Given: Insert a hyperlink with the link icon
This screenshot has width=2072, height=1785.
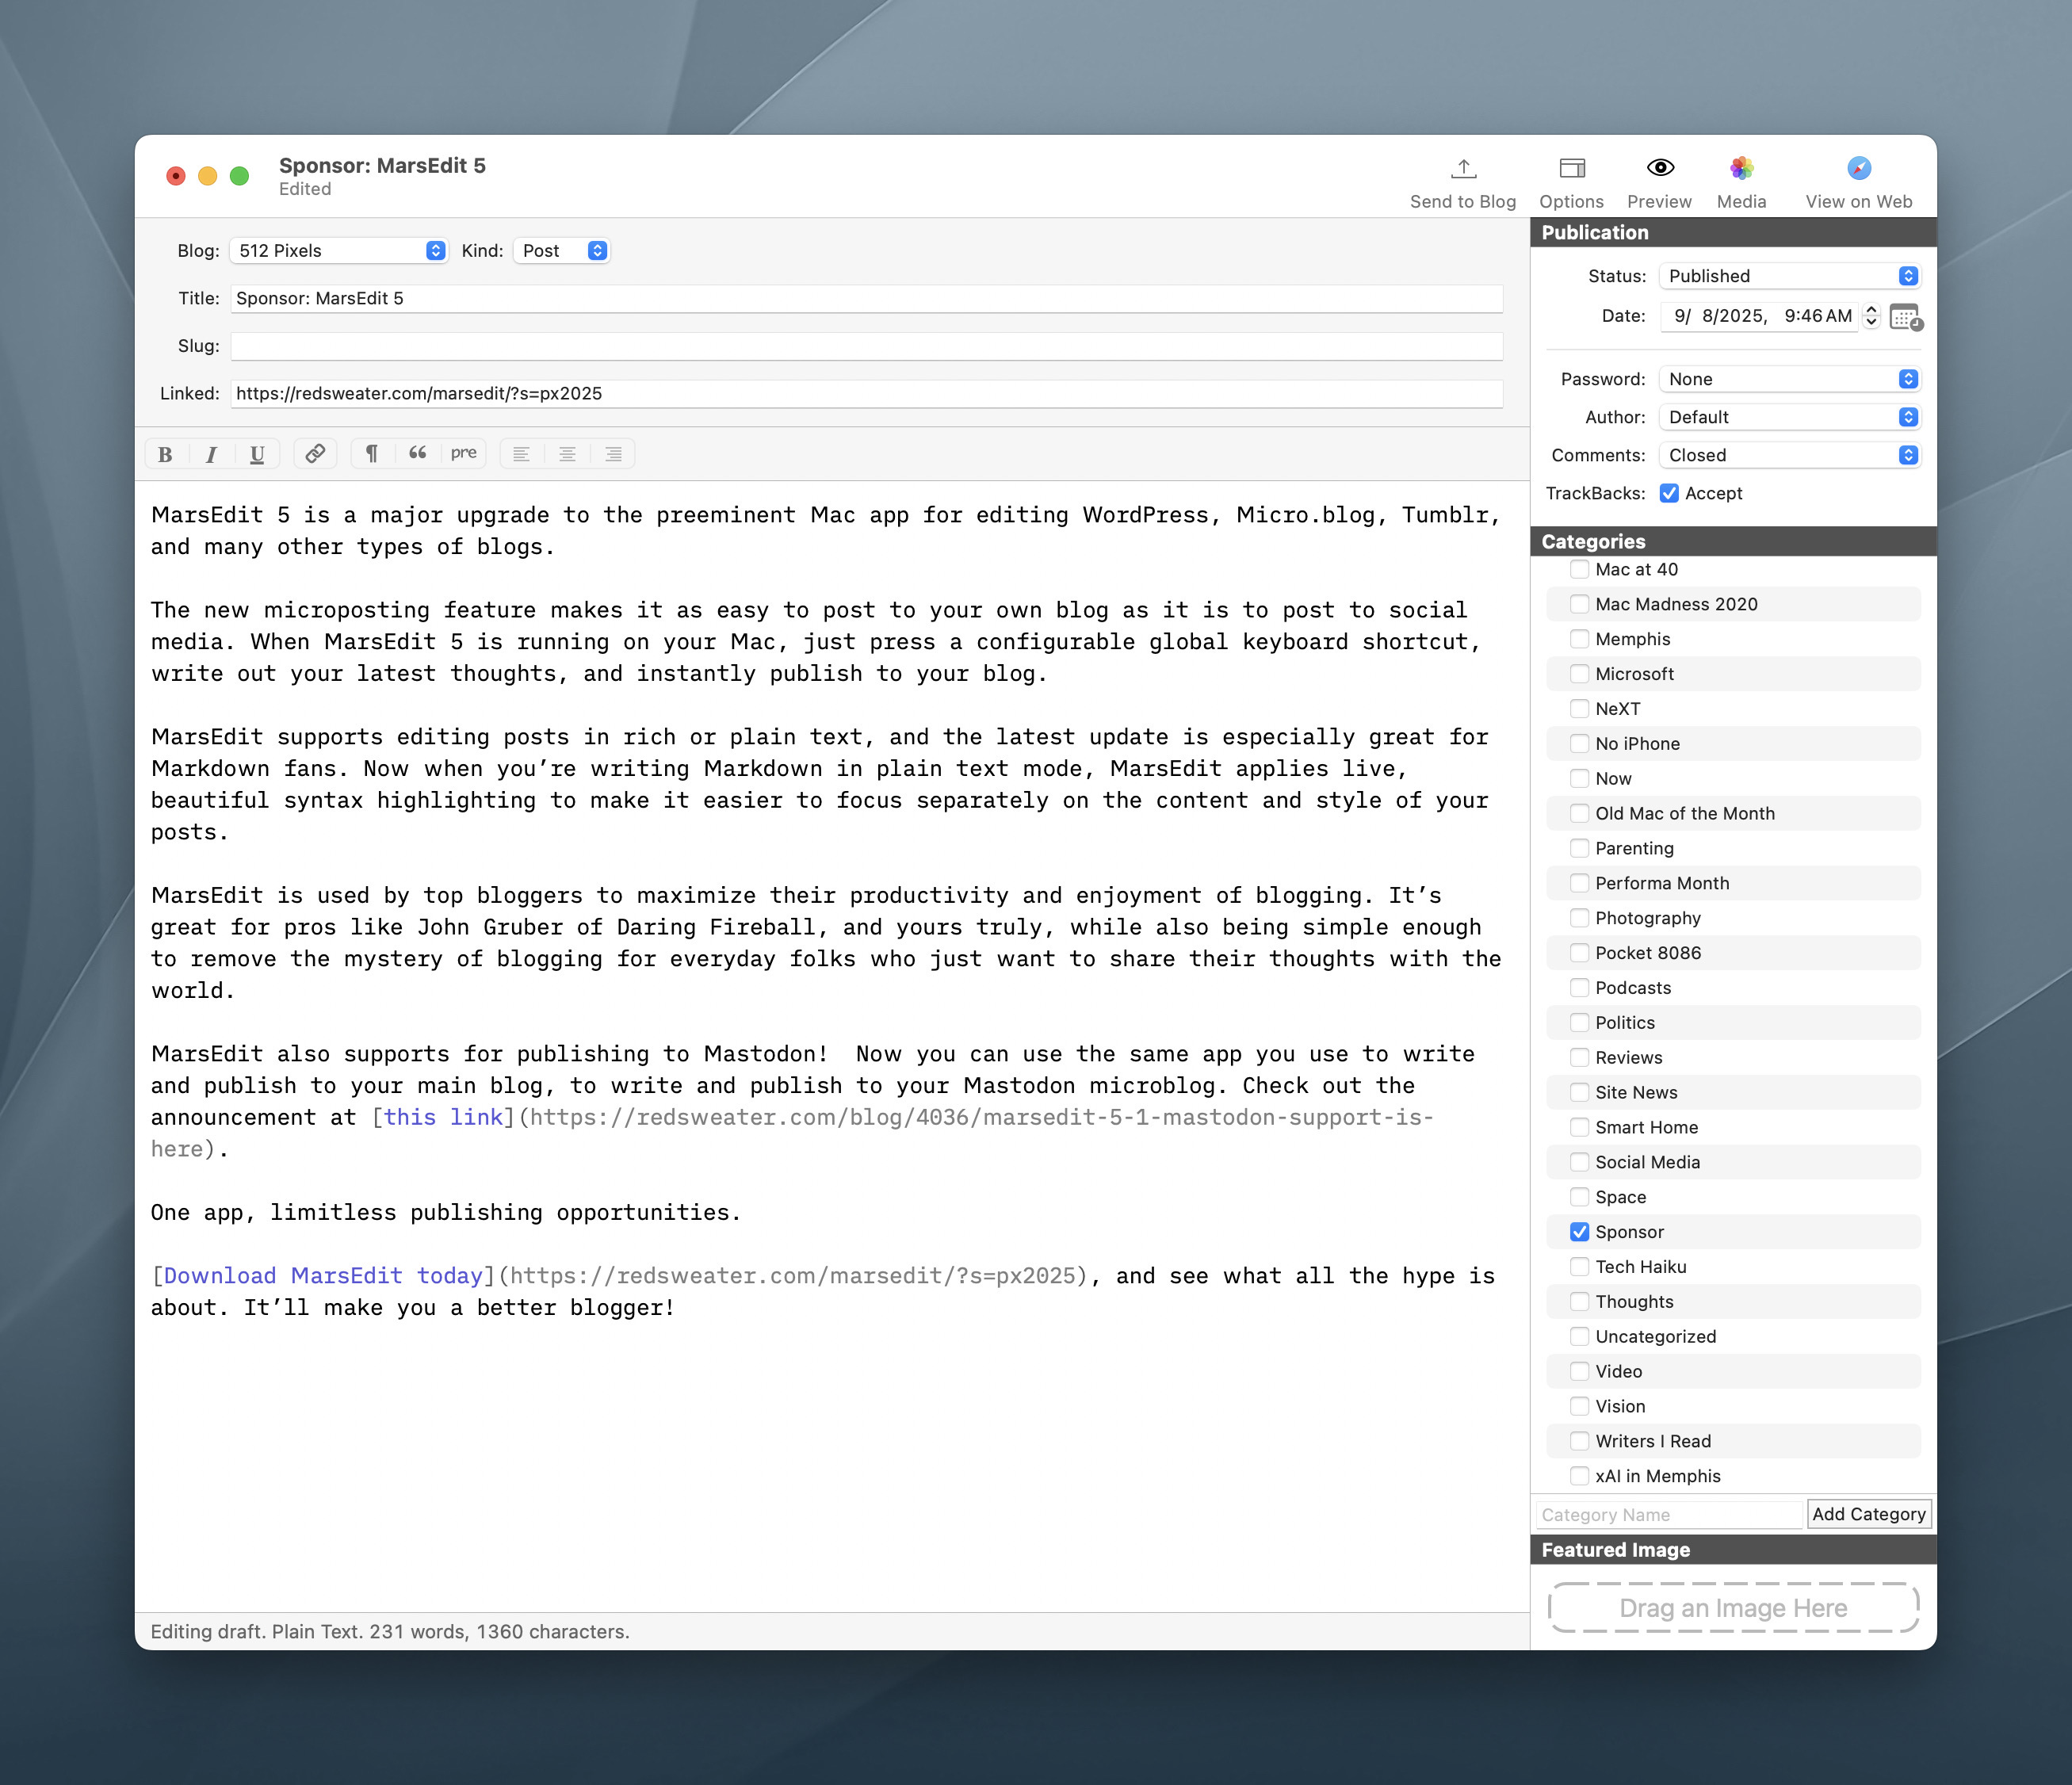Looking at the screenshot, I should pos(315,454).
